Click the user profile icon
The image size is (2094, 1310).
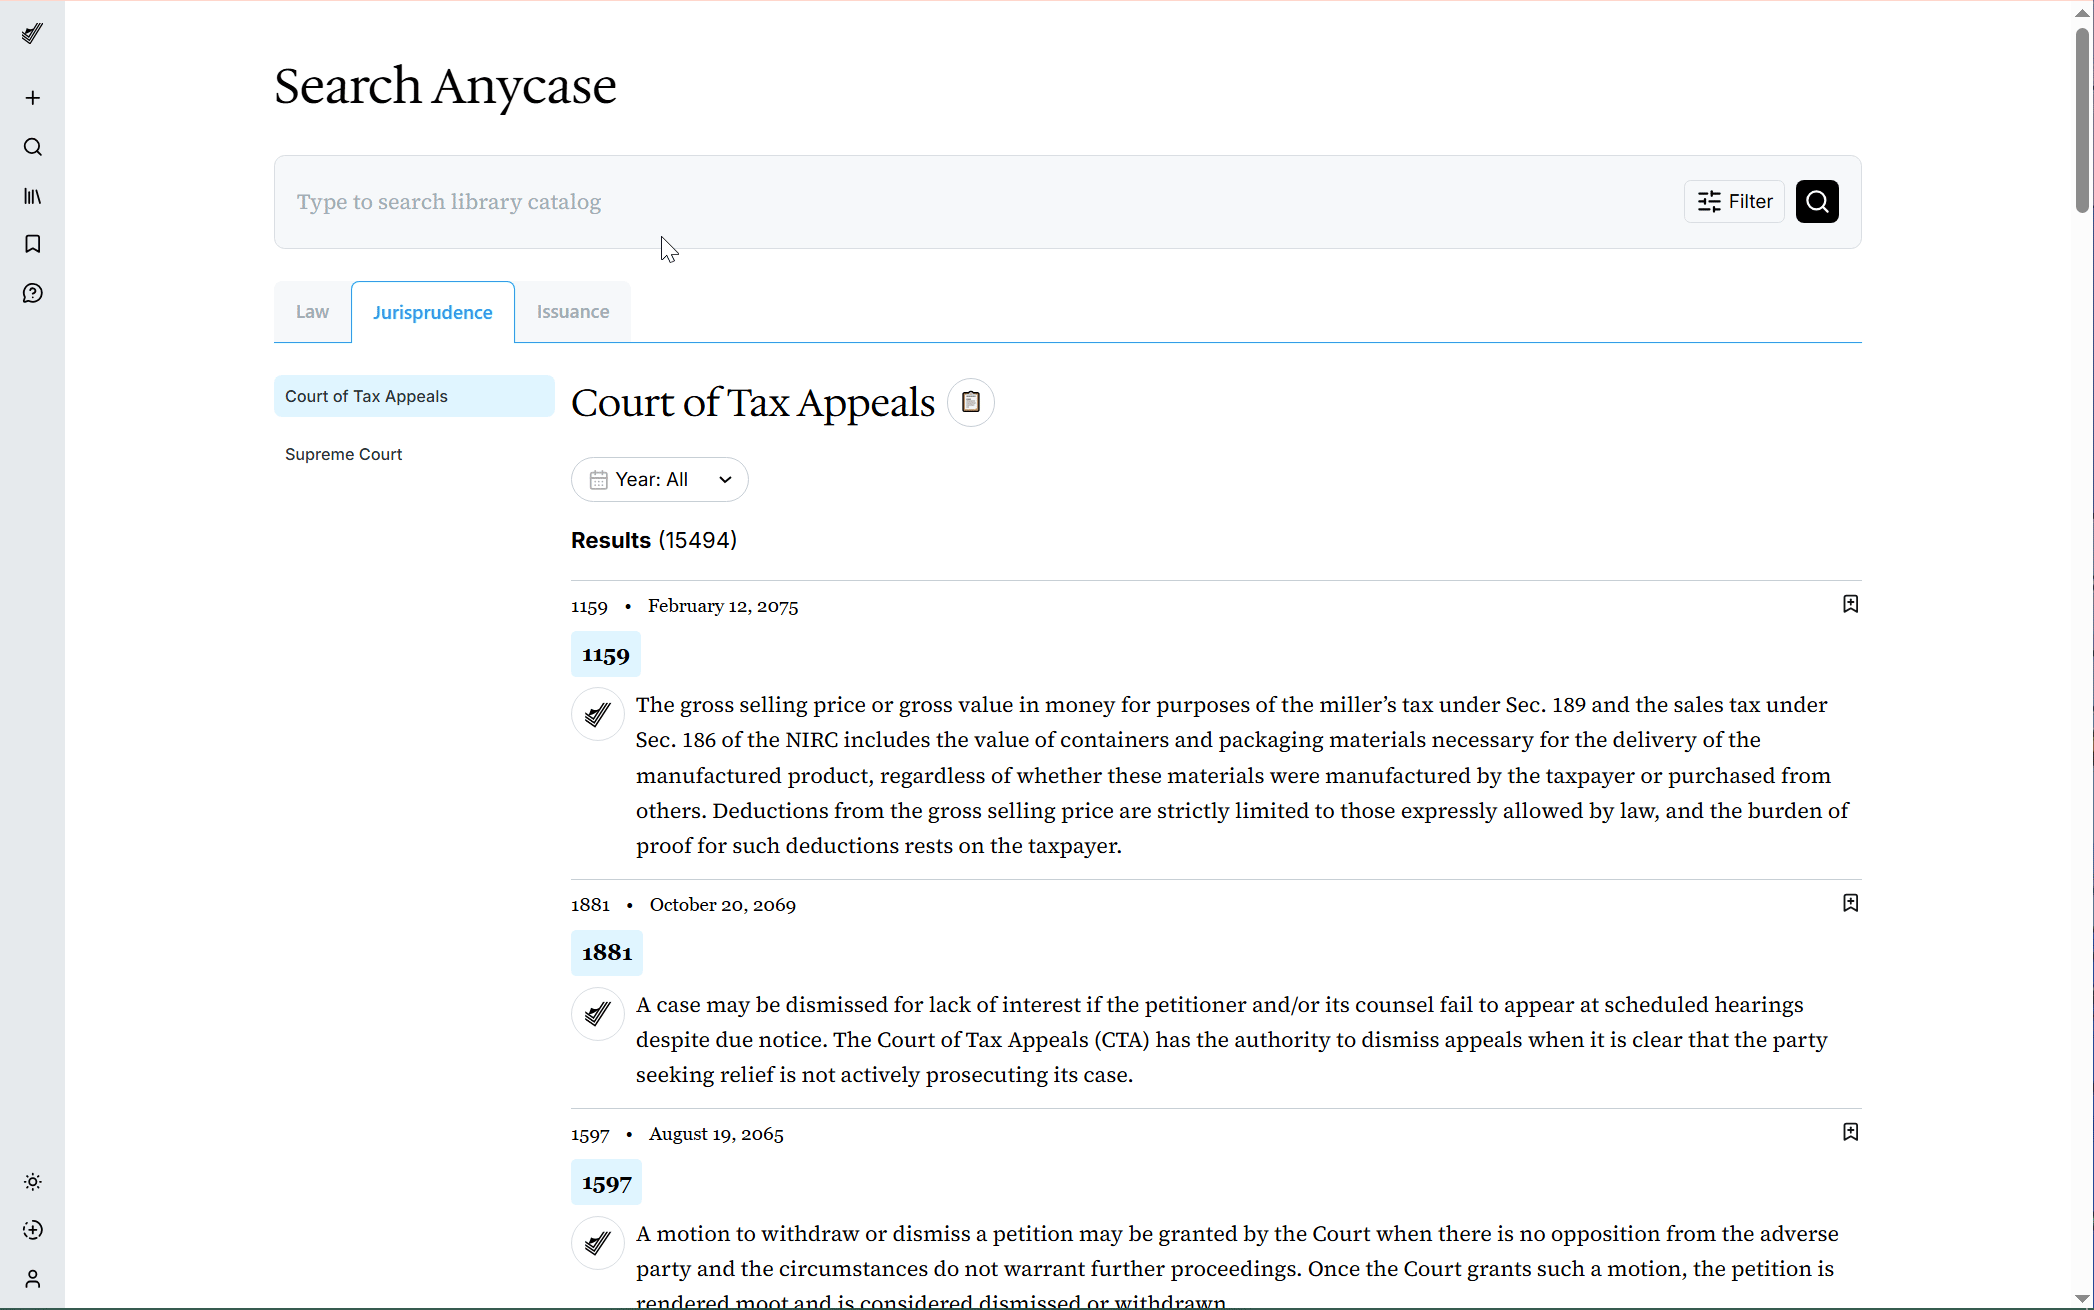pos(32,1279)
